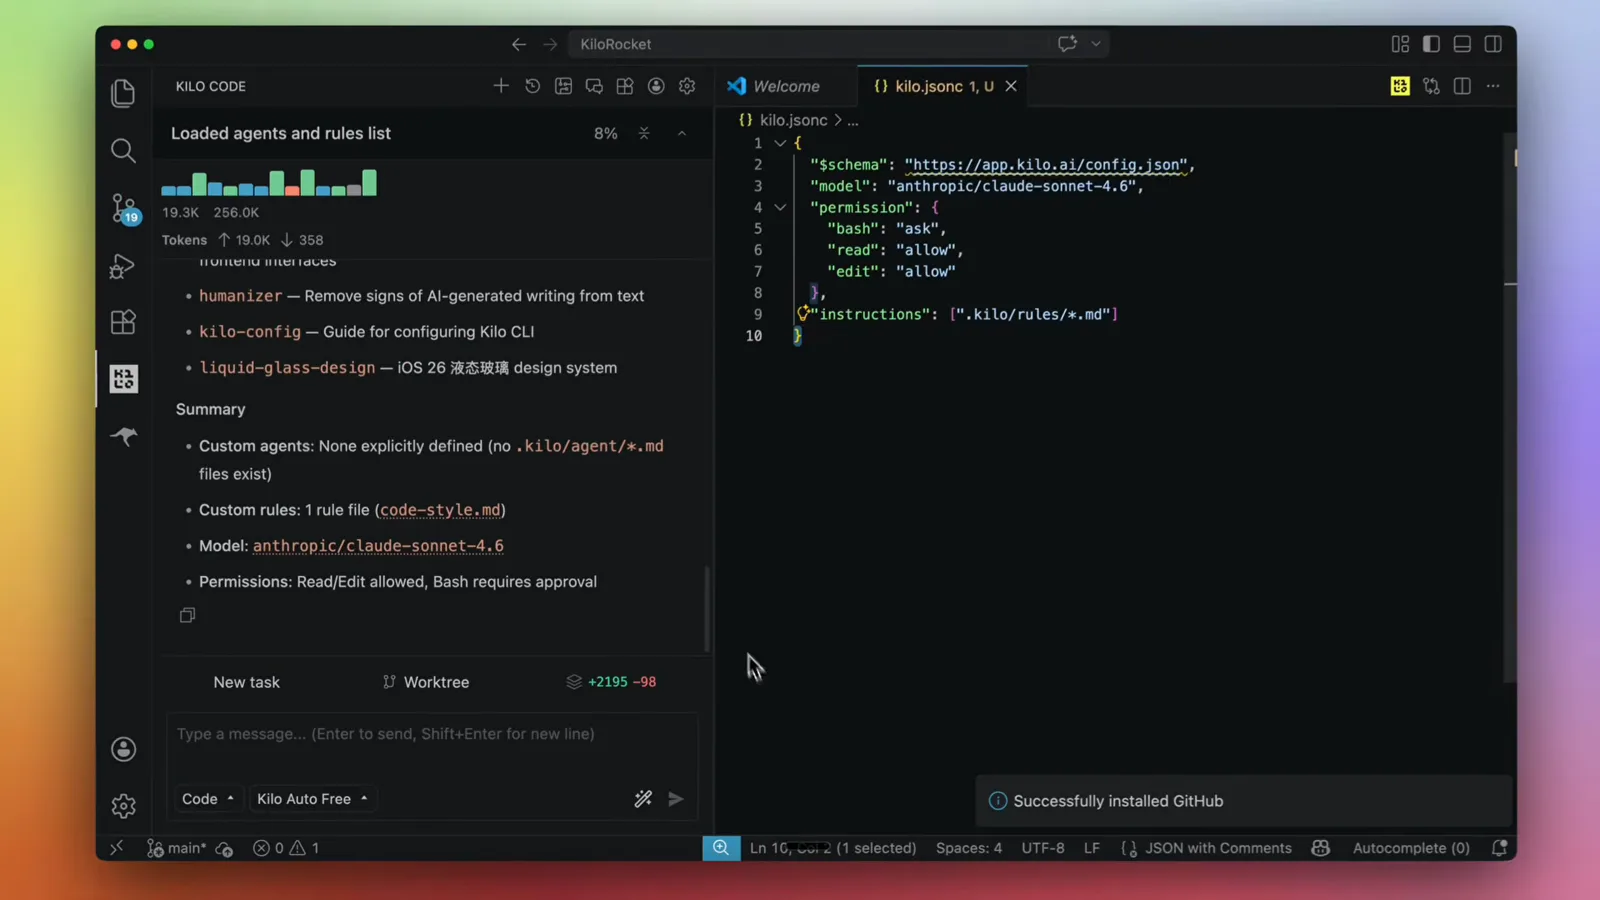View the +2195 -98 diff changes

611,682
